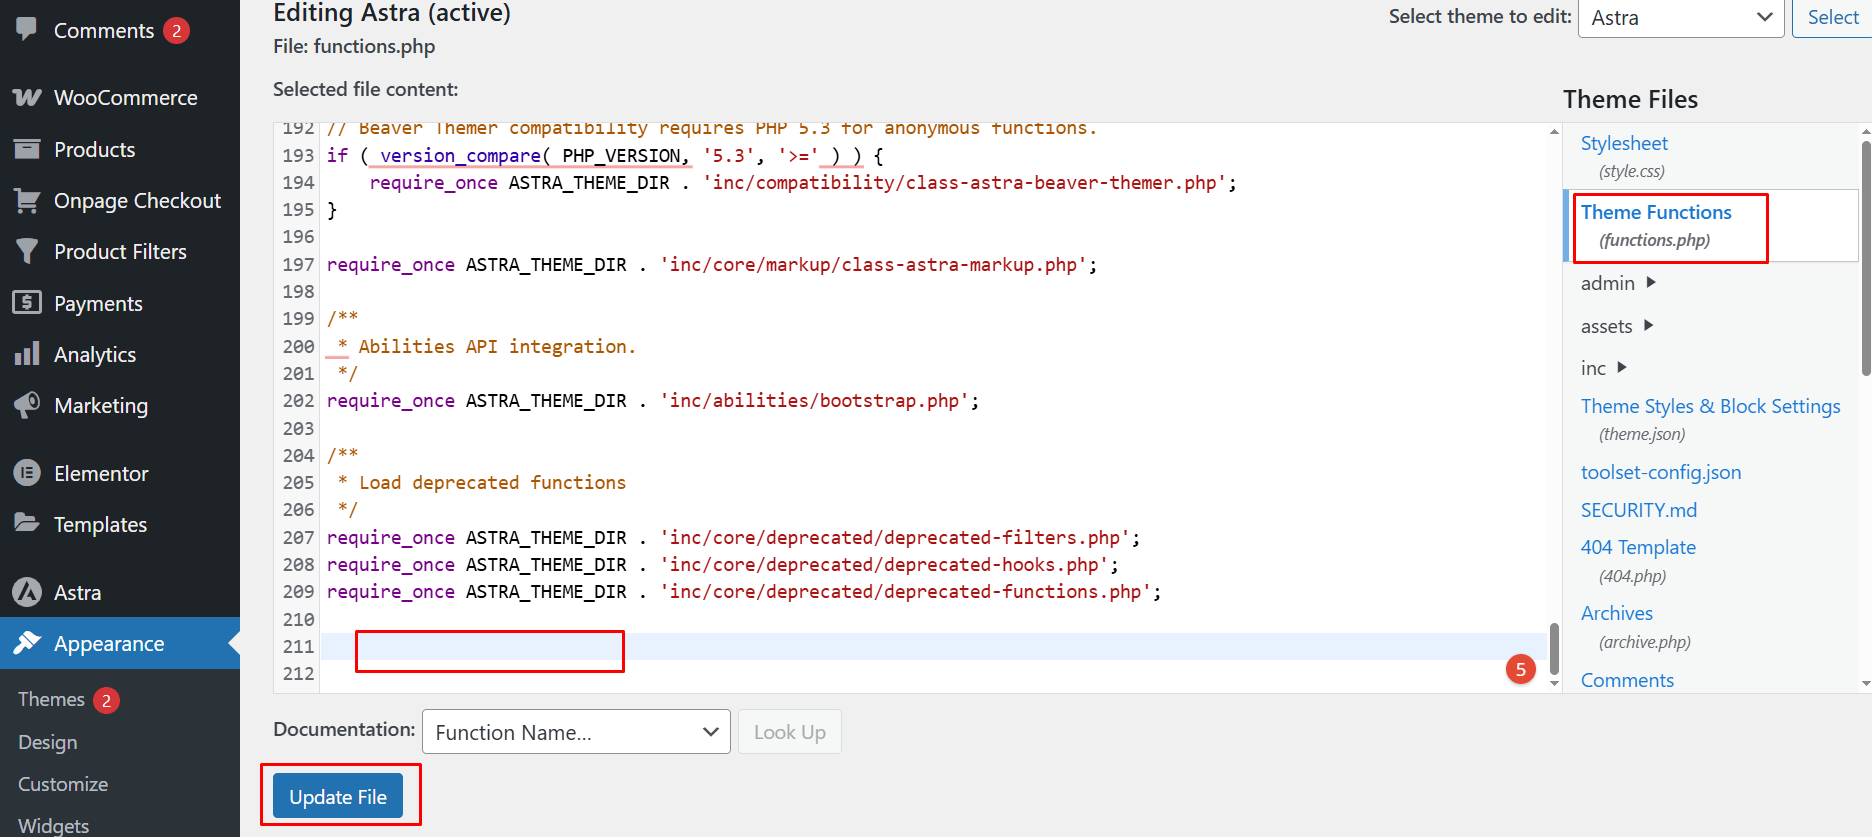
Task: Click the Elementor circle icon
Action: [x=27, y=473]
